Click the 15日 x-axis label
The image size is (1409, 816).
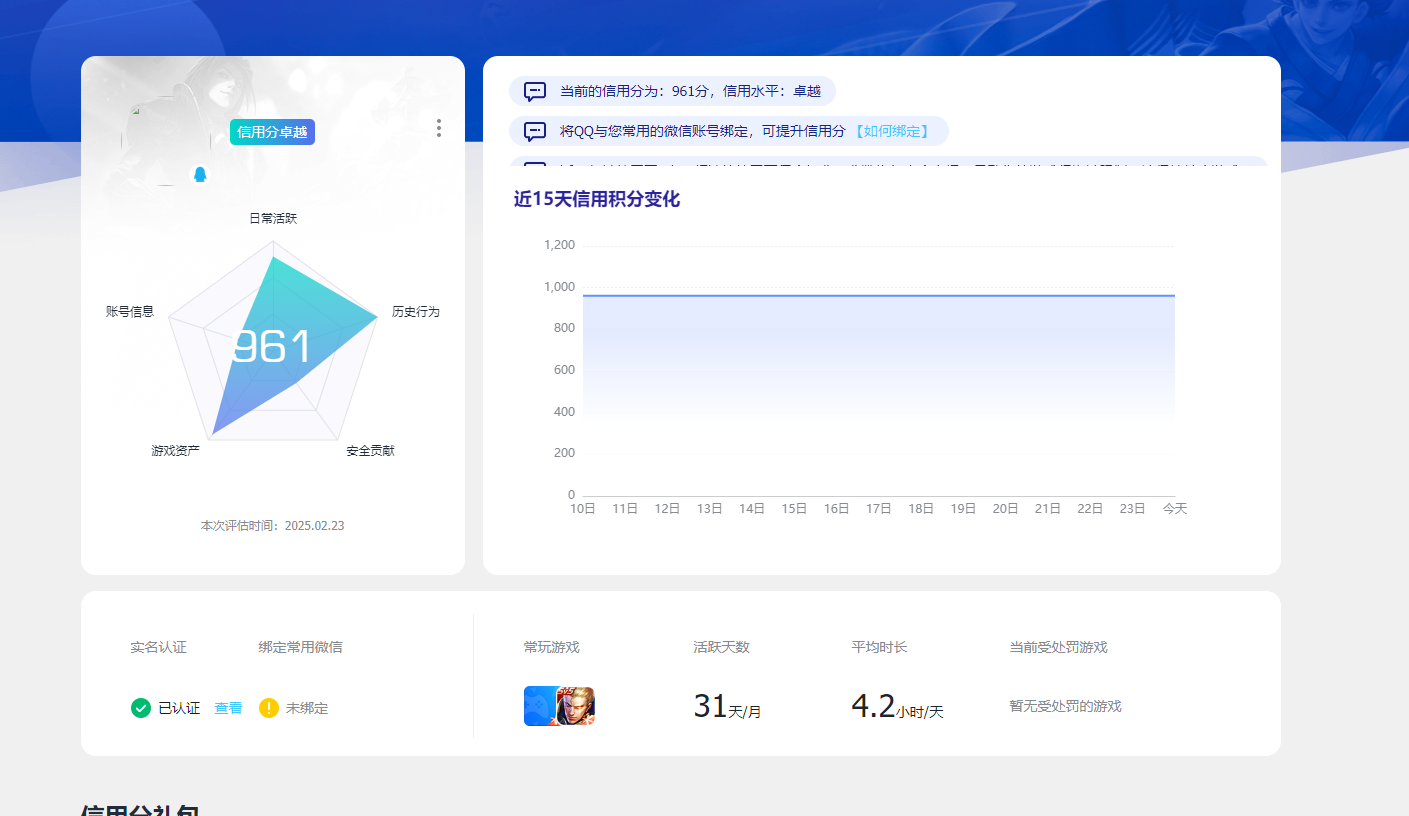(x=794, y=509)
